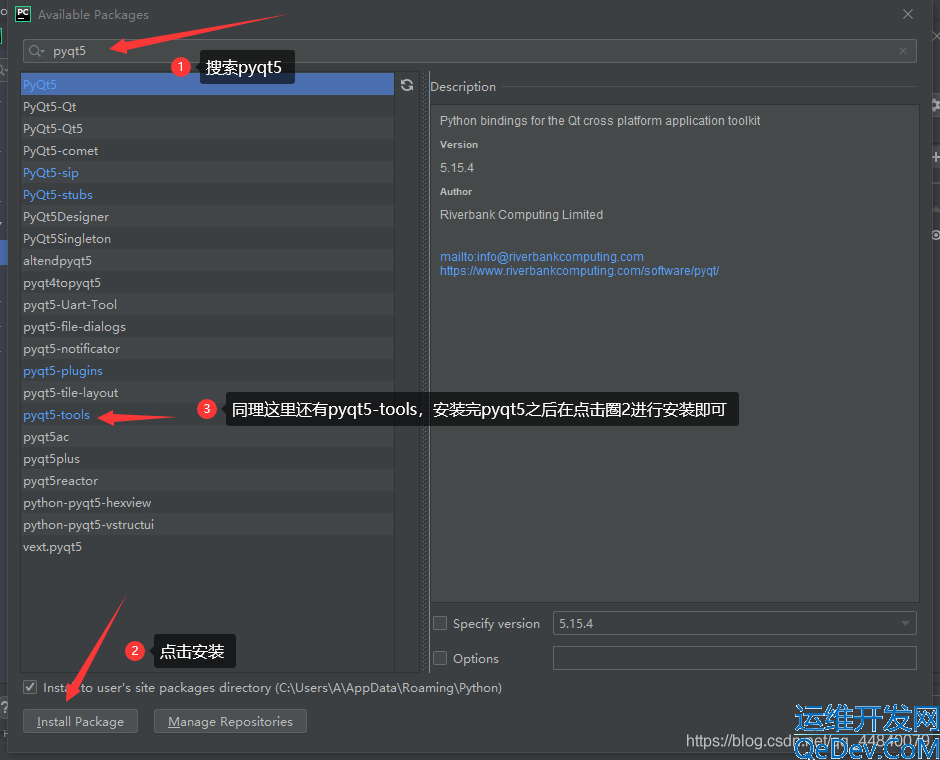Click the Manage Repositories button
Image resolution: width=940 pixels, height=760 pixels.
(x=230, y=721)
